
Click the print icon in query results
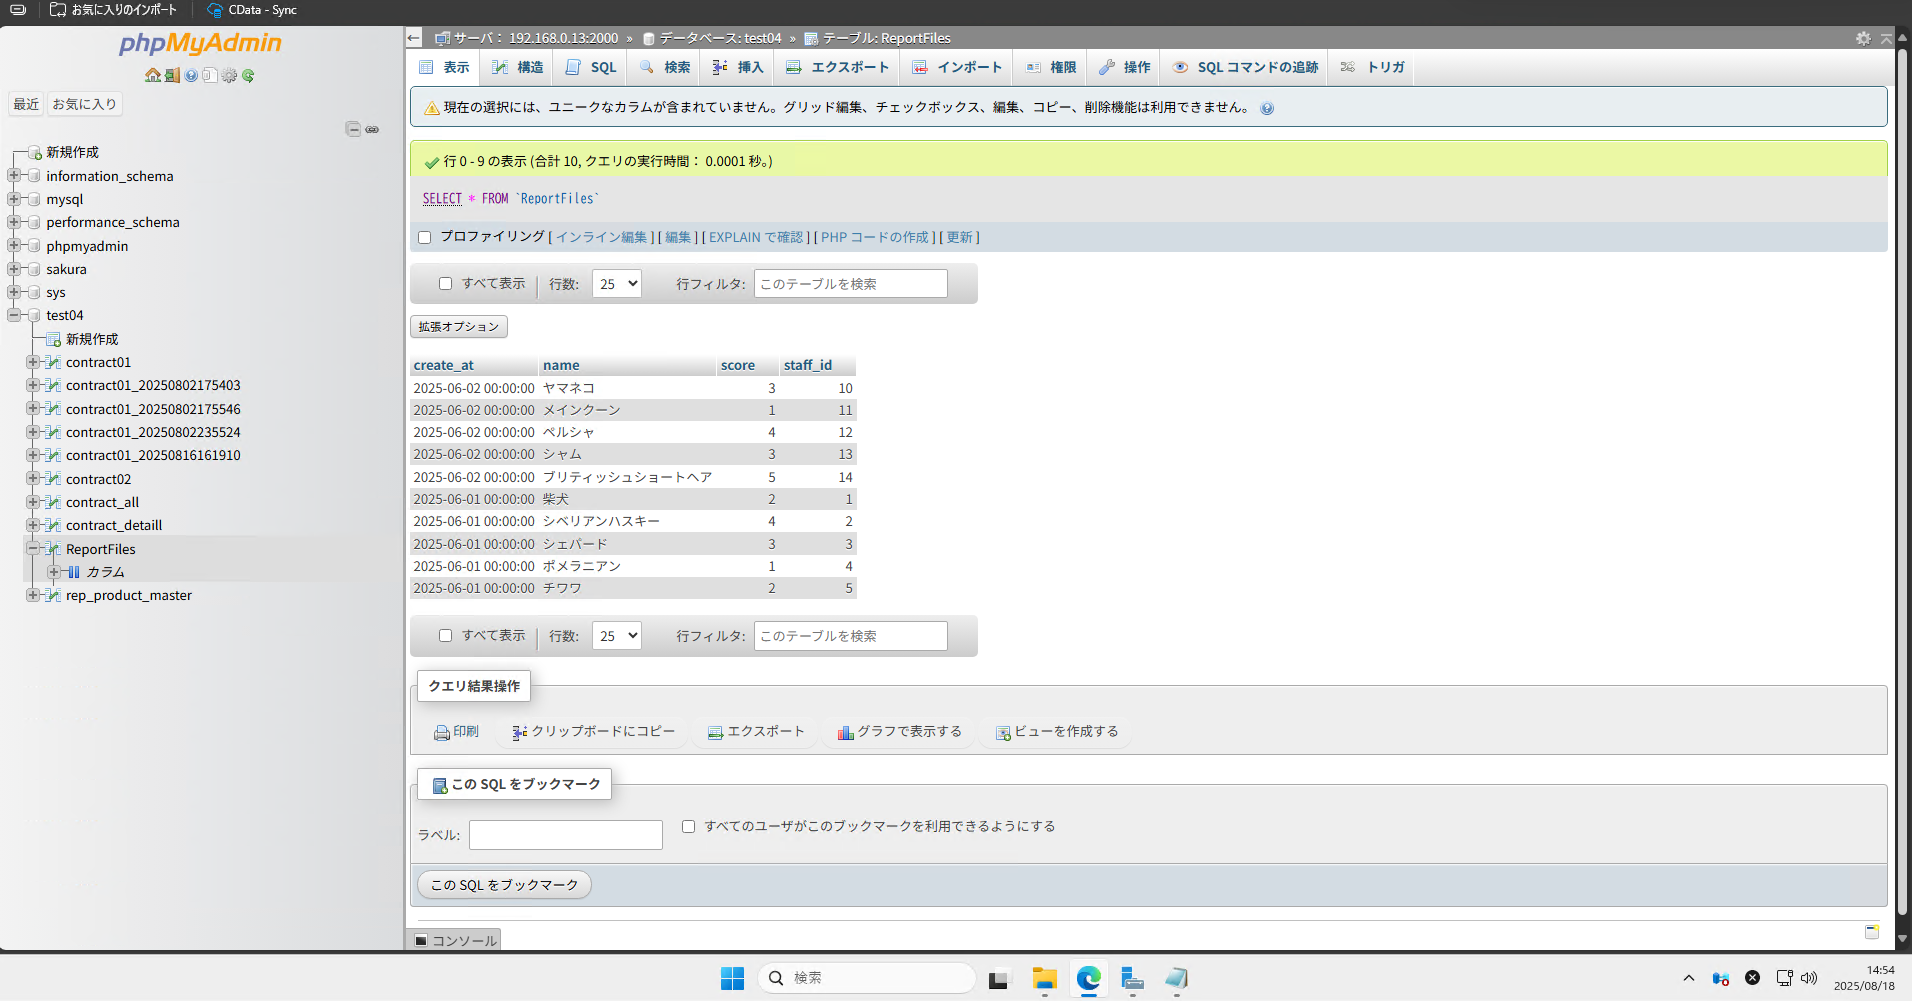point(441,733)
